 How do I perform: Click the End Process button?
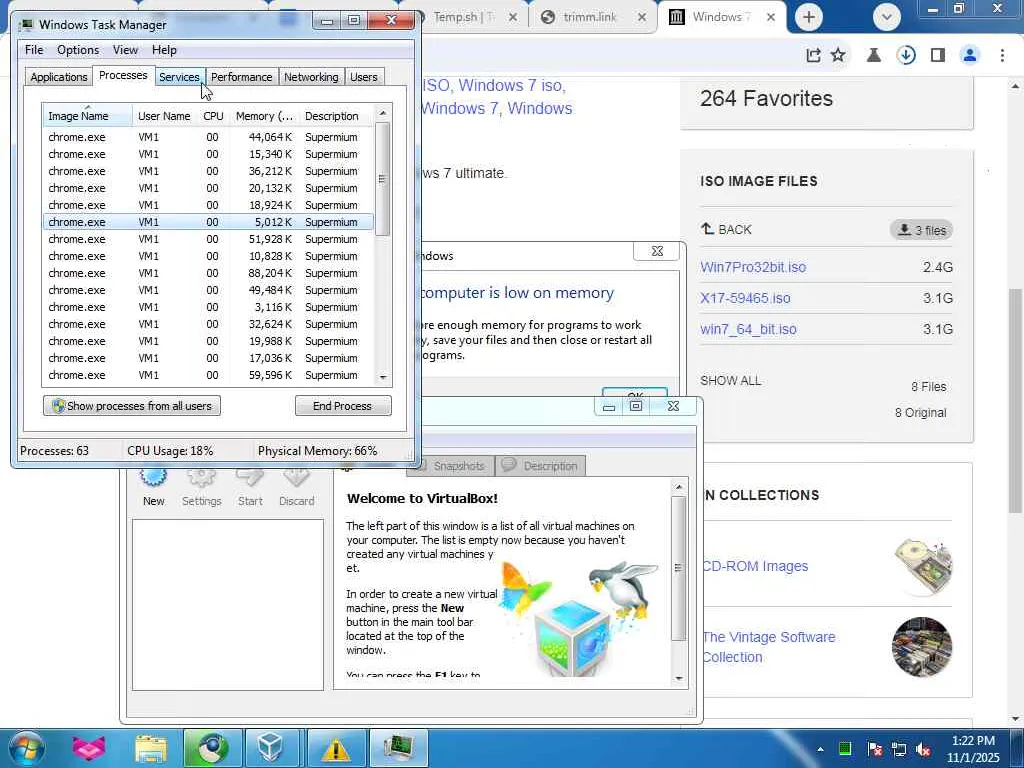click(343, 406)
